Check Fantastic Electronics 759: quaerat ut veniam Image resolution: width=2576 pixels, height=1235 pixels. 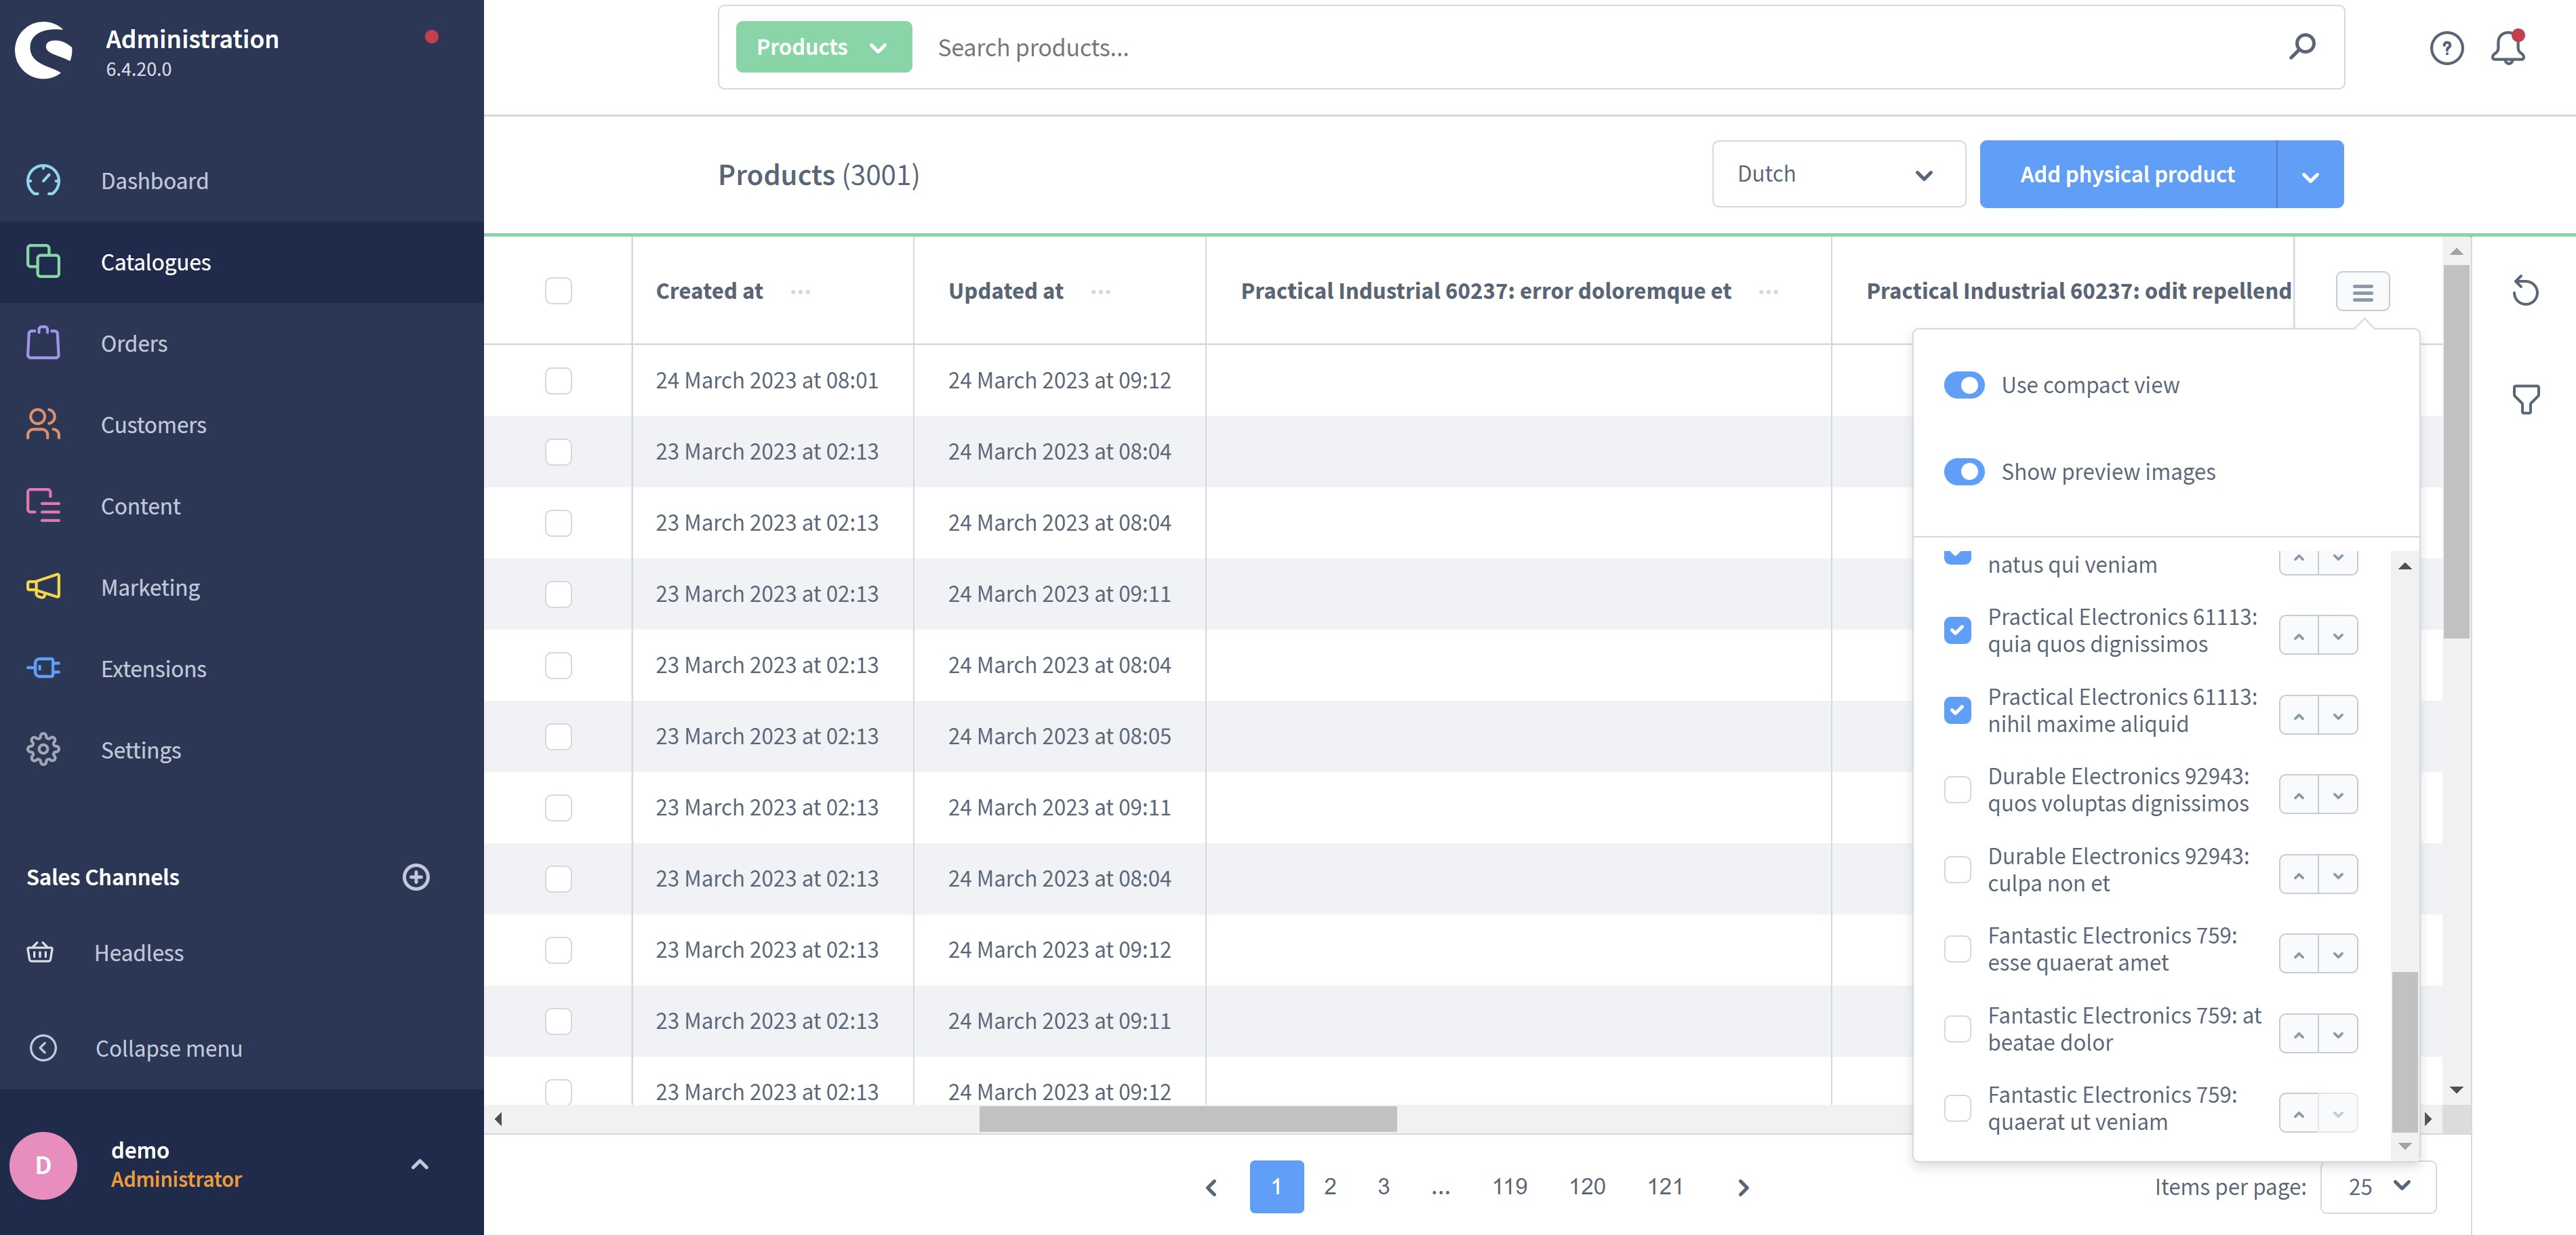(1957, 1108)
